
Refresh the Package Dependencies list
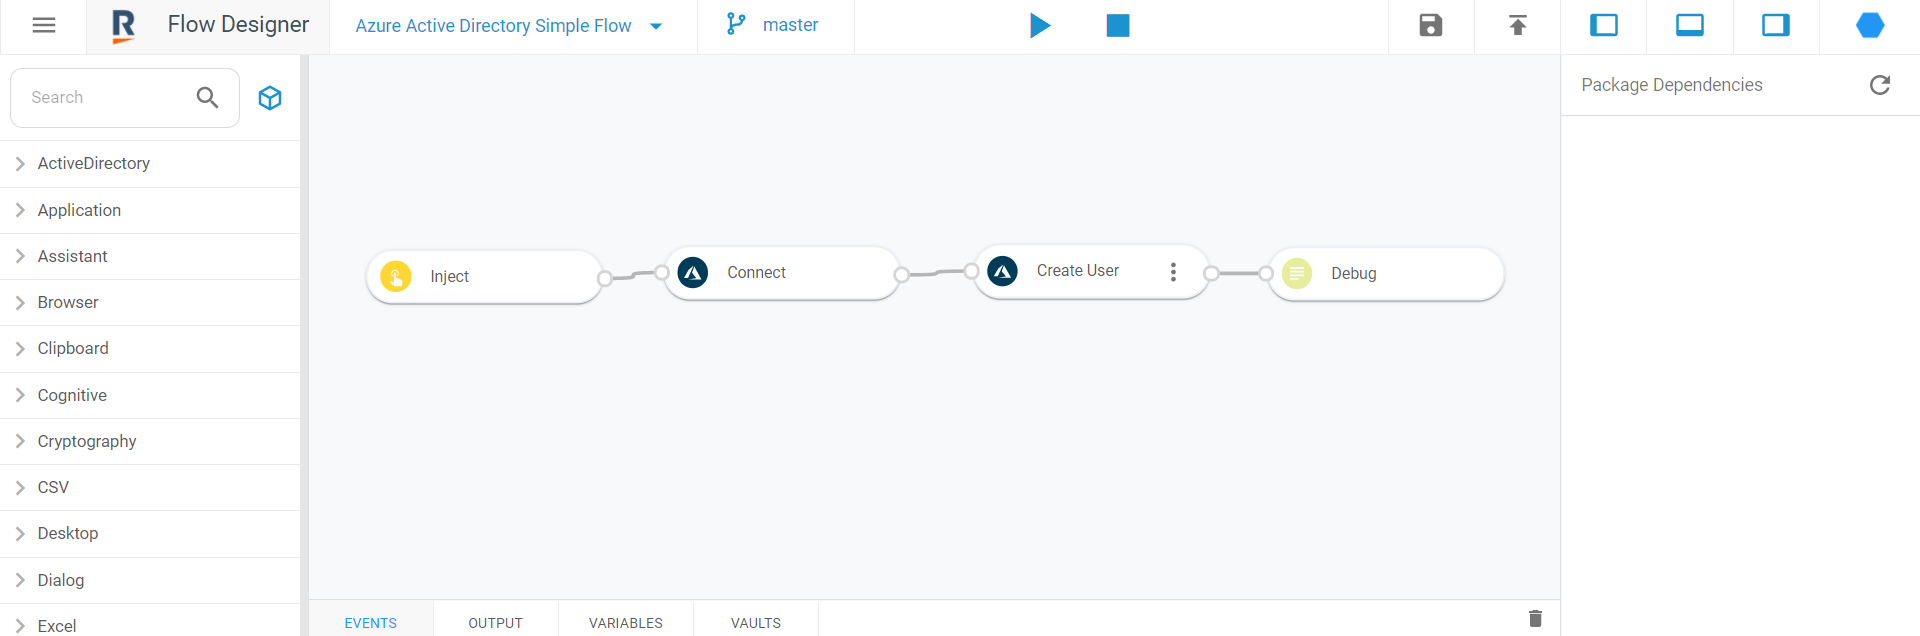pyautogui.click(x=1881, y=85)
